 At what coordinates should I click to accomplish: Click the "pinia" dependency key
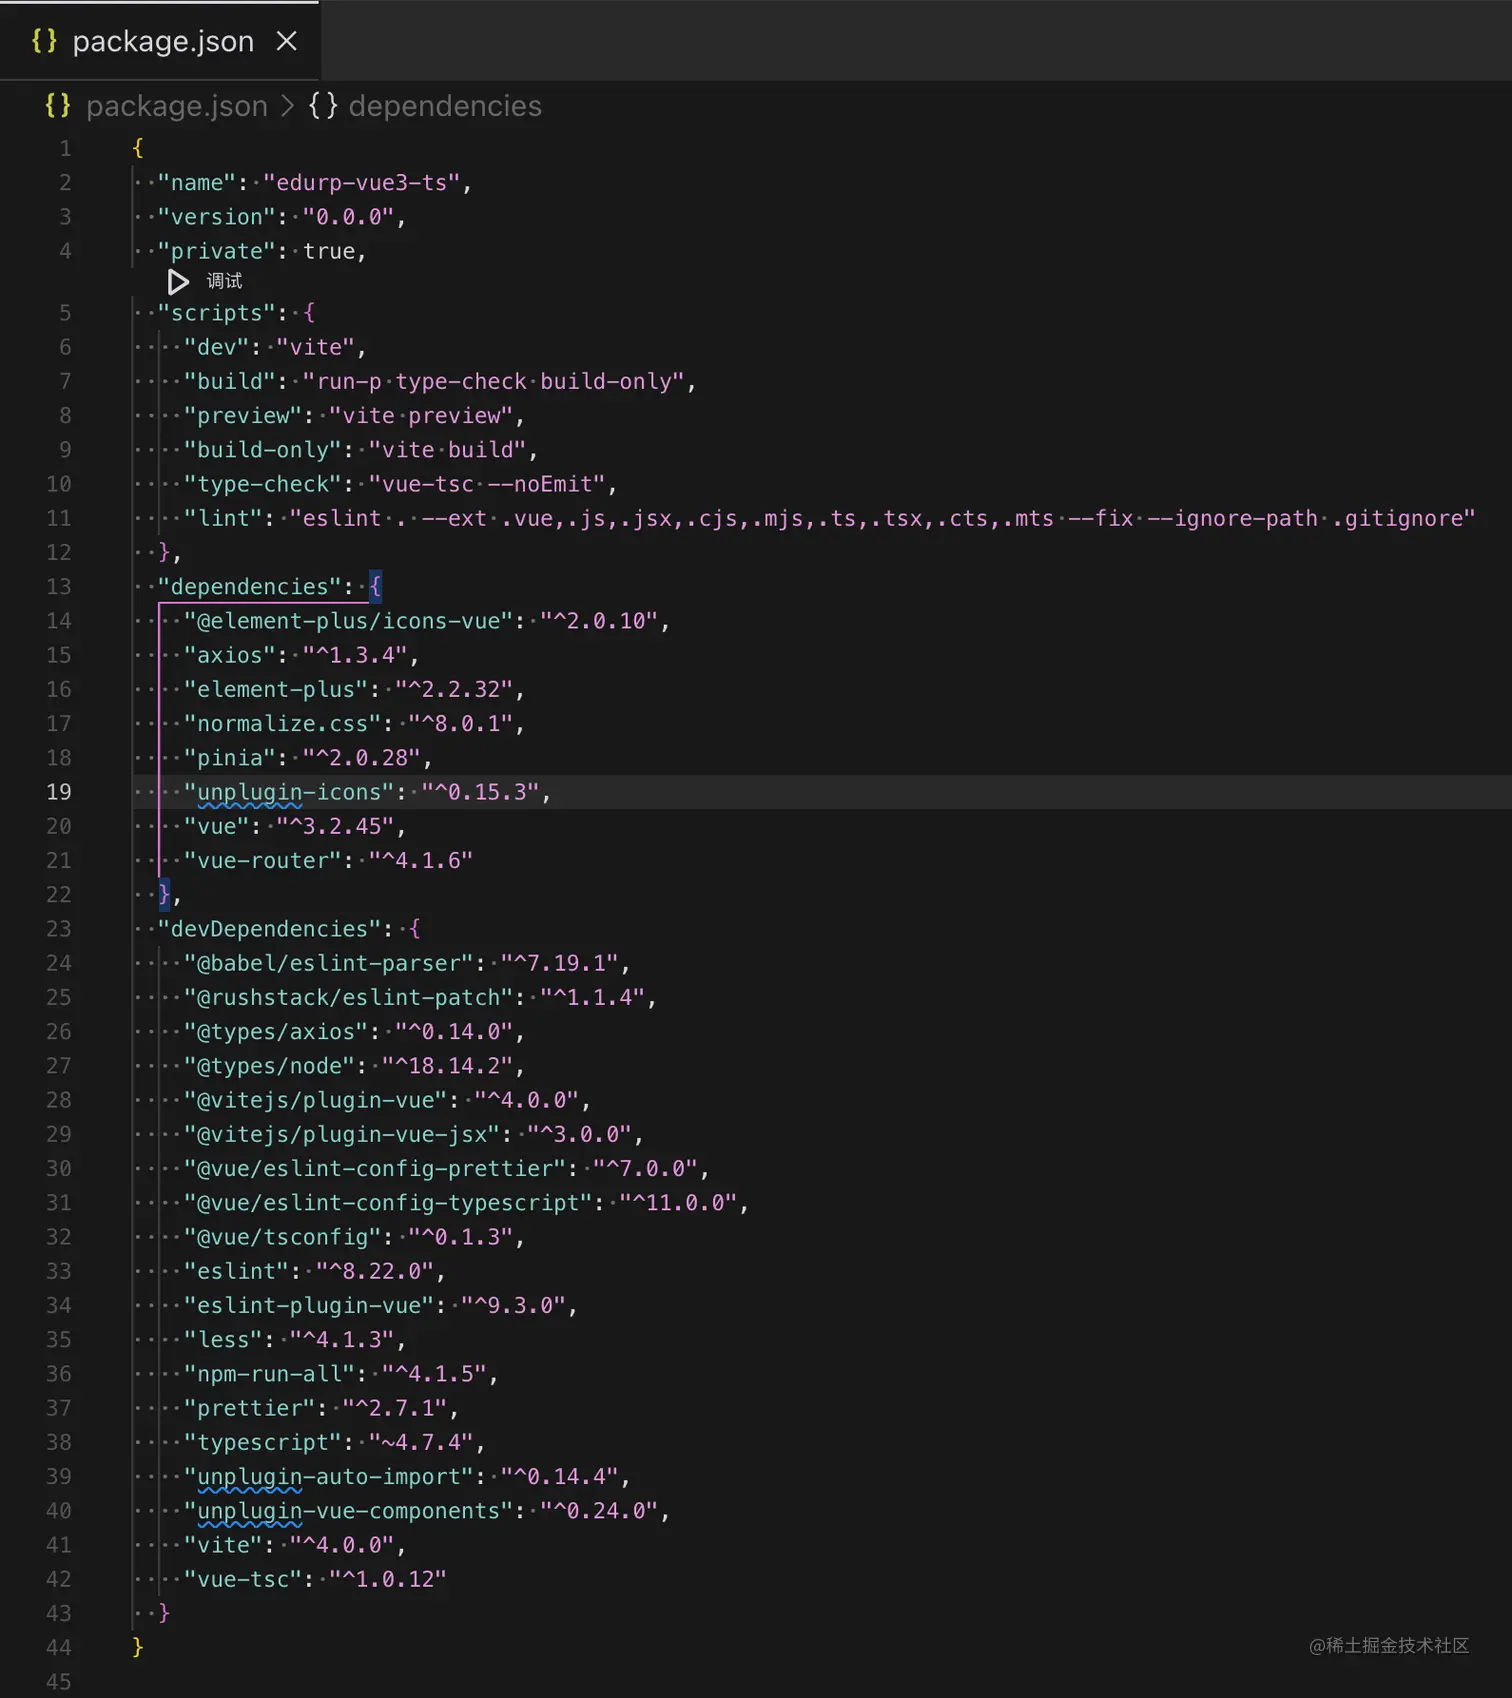point(230,758)
